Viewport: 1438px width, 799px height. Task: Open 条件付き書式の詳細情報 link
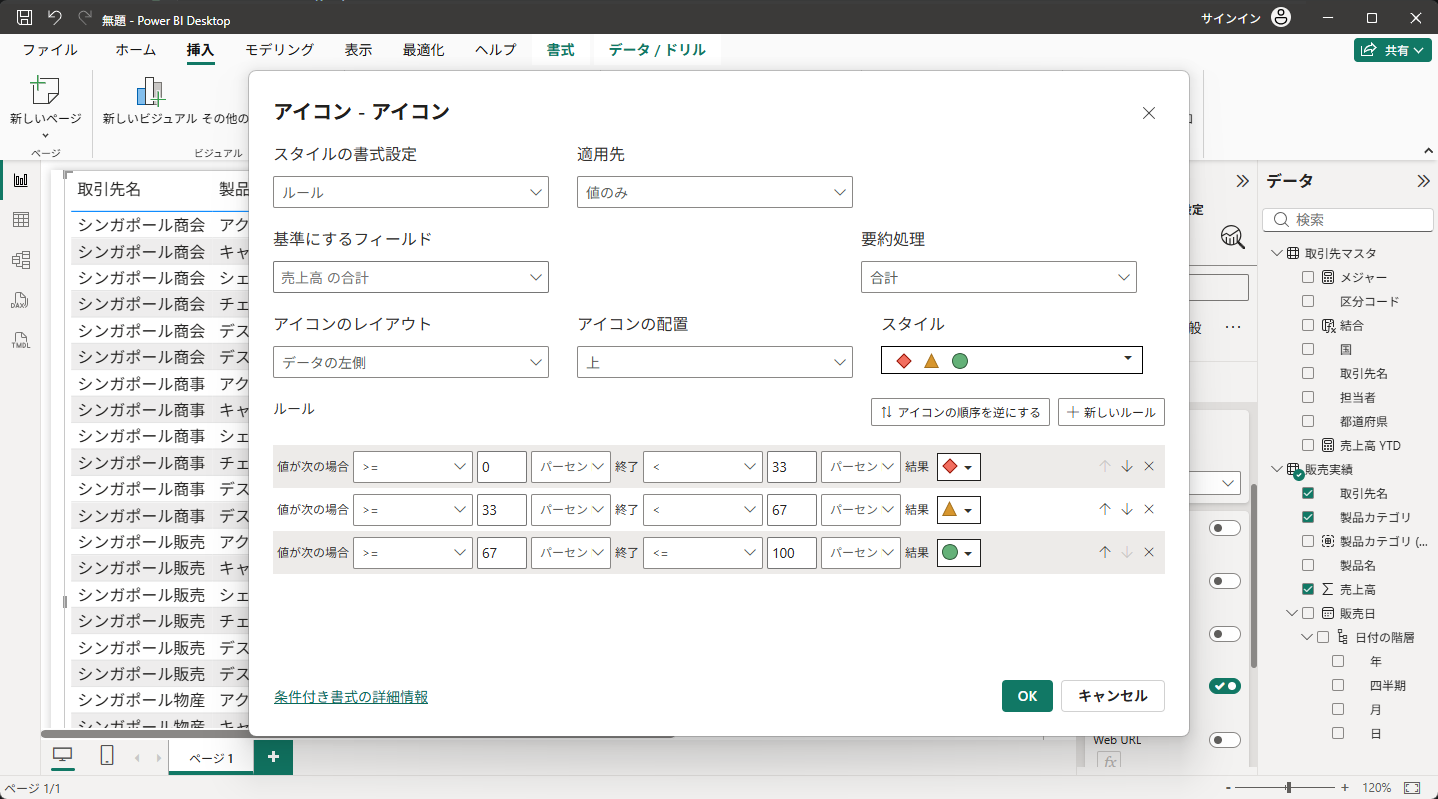[351, 697]
